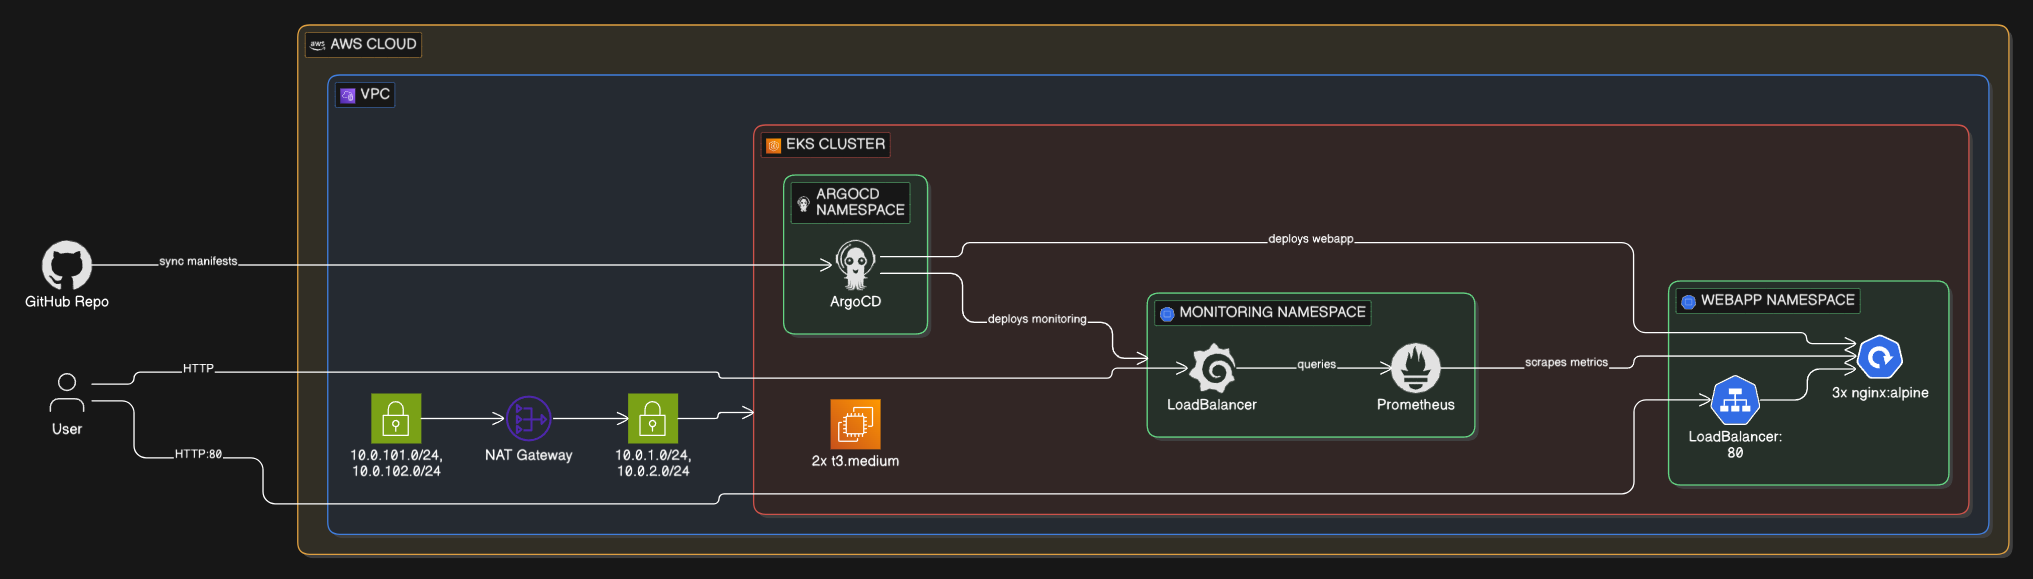
Task: Select the EKS CLUSTER label text
Action: [x=835, y=144]
